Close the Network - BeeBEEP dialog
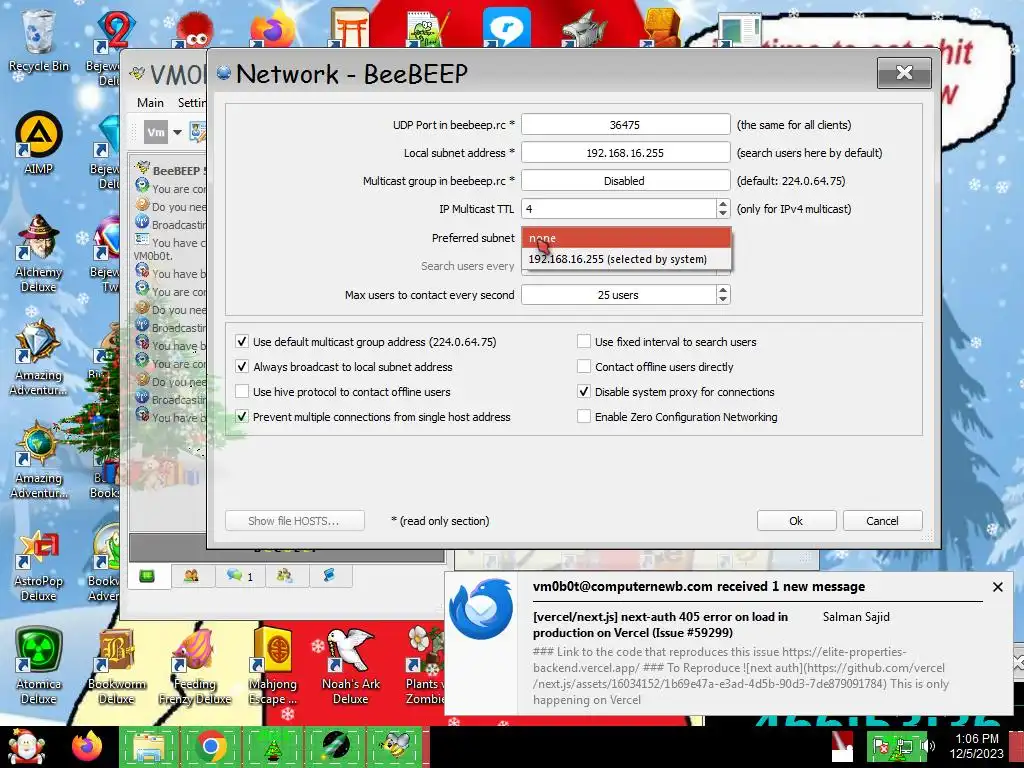1024x768 pixels. 904,72
